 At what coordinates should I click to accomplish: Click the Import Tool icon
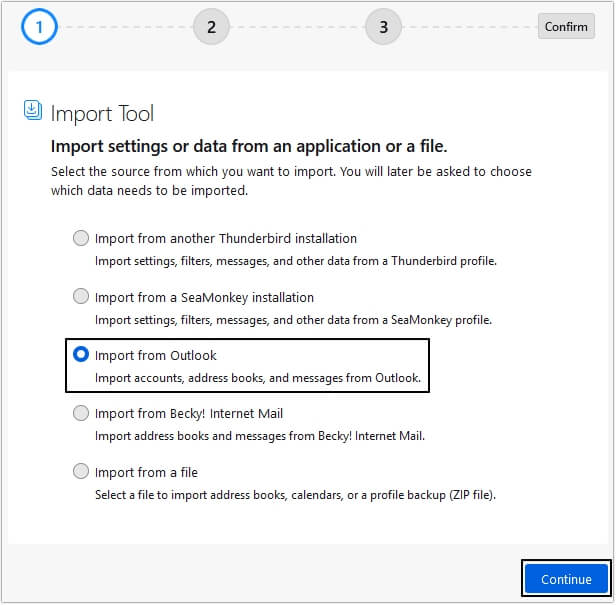click(x=33, y=111)
